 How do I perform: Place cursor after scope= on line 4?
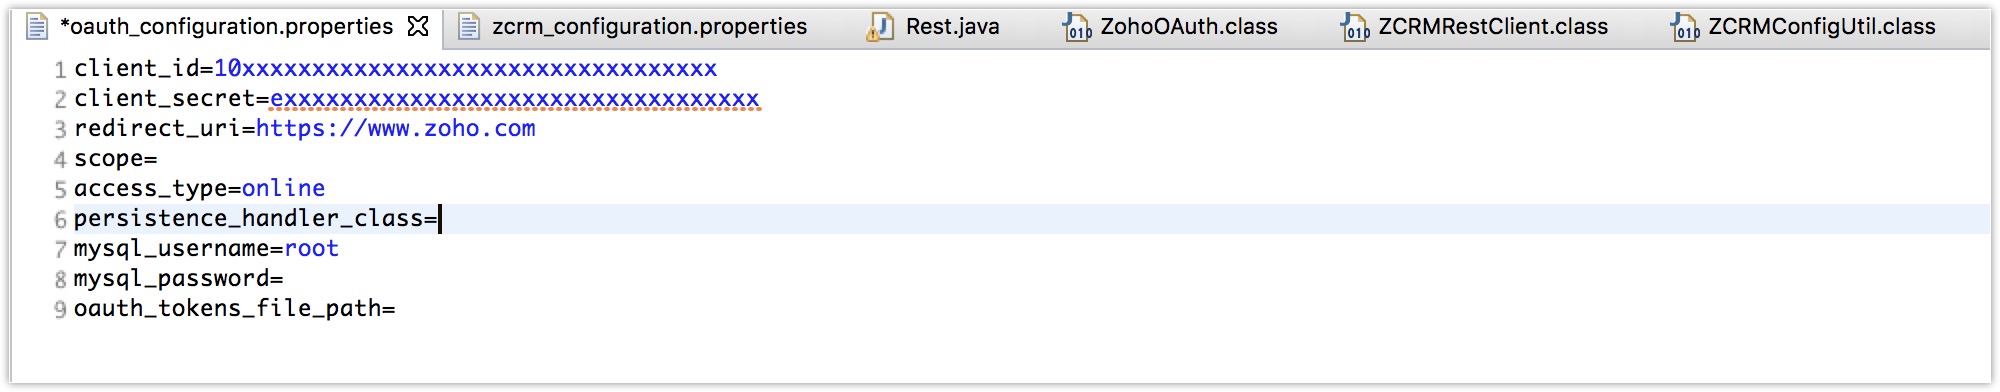[160, 158]
